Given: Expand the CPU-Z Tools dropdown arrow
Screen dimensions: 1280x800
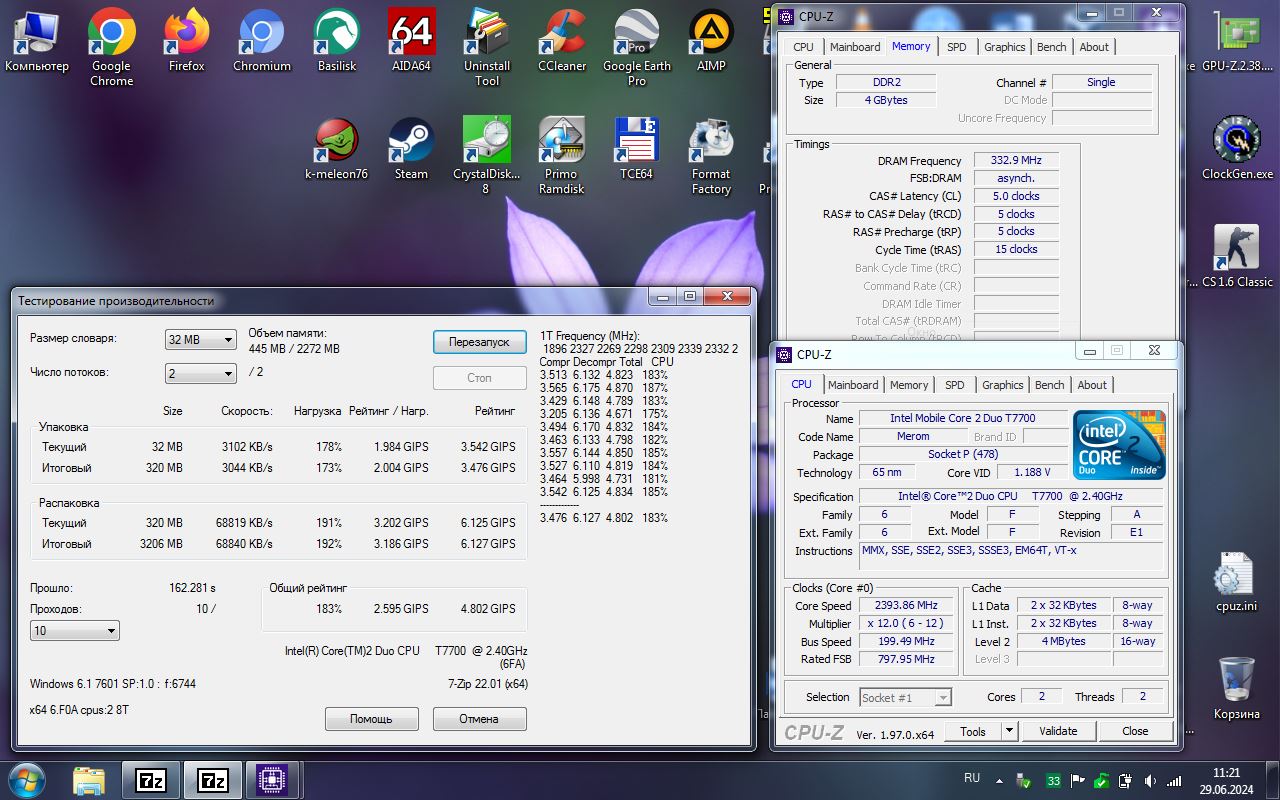Looking at the screenshot, I should (1009, 731).
